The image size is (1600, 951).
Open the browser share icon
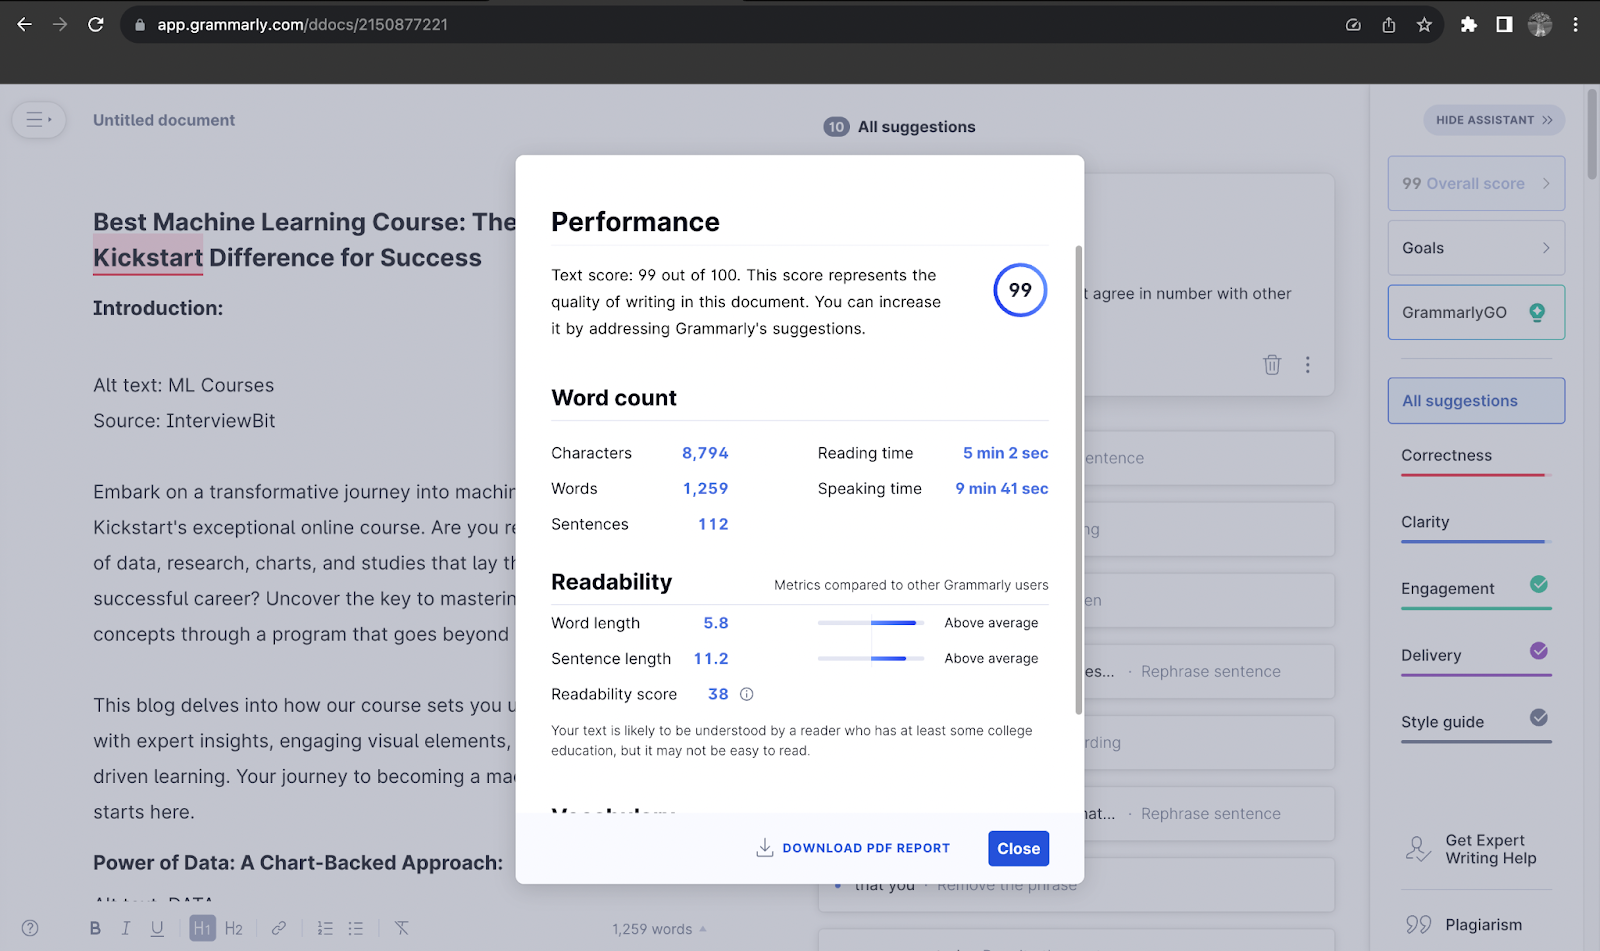pos(1389,25)
